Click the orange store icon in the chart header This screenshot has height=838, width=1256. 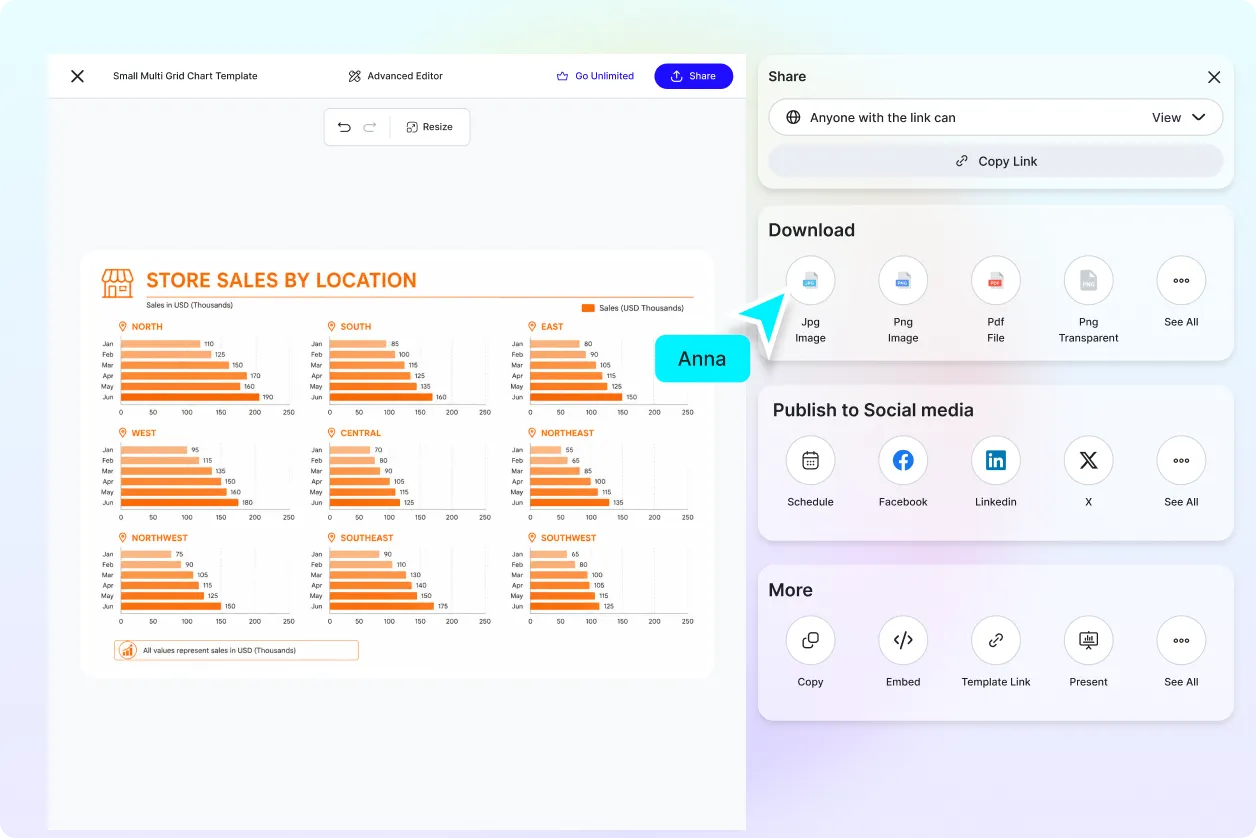tap(117, 283)
